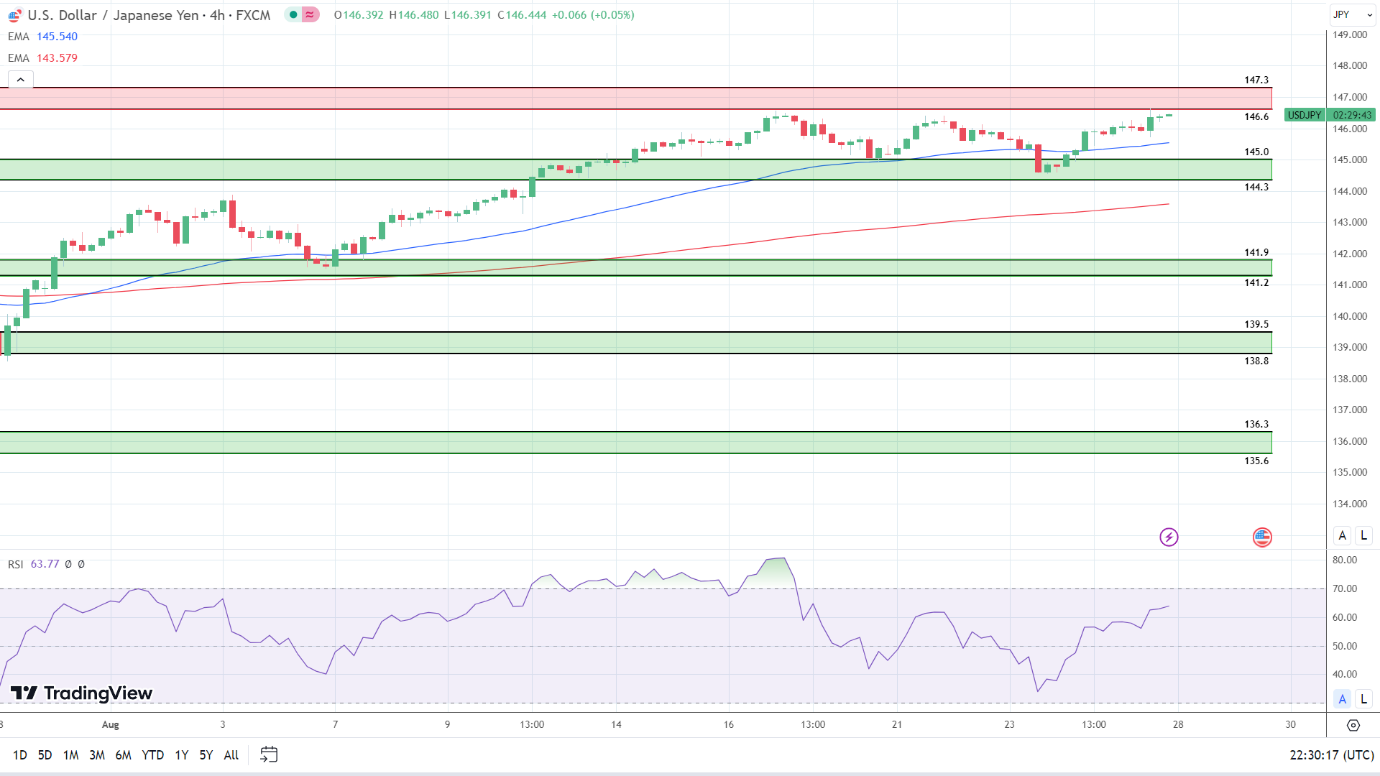Click the 144.3 support level label
This screenshot has height=776, width=1380.
tap(1256, 187)
